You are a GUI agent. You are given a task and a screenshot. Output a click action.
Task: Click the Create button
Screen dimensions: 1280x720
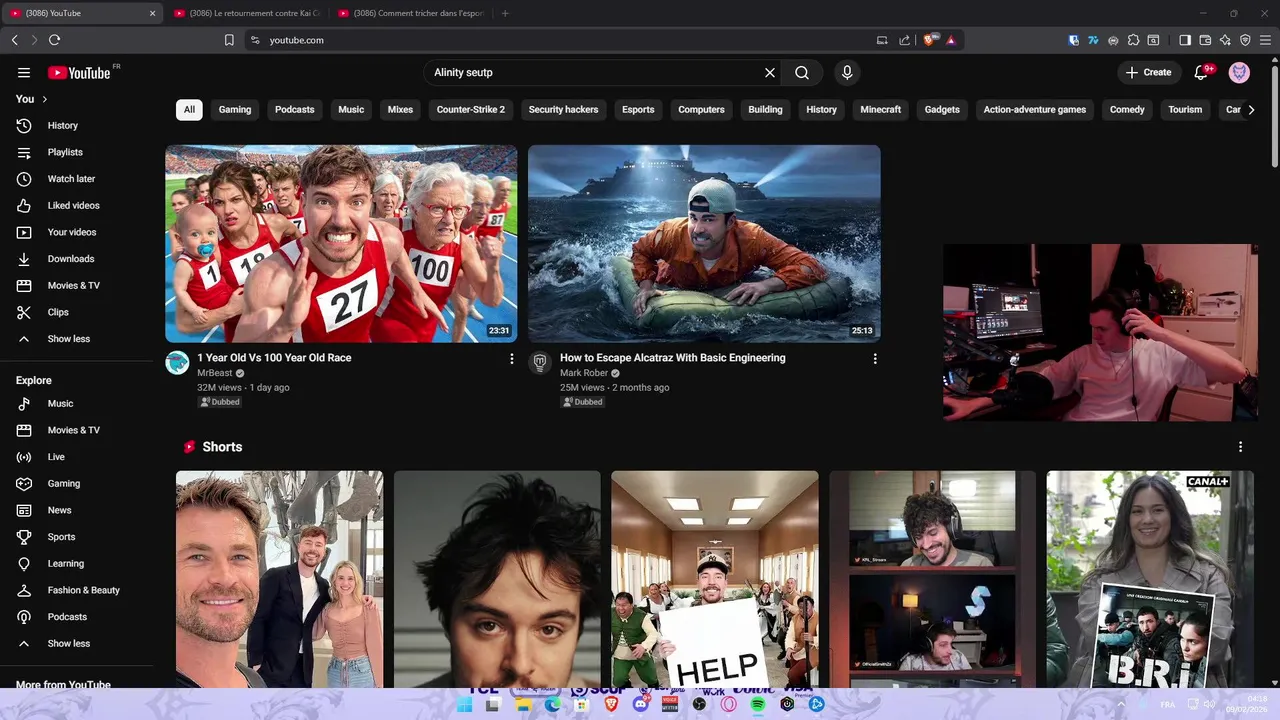1148,72
